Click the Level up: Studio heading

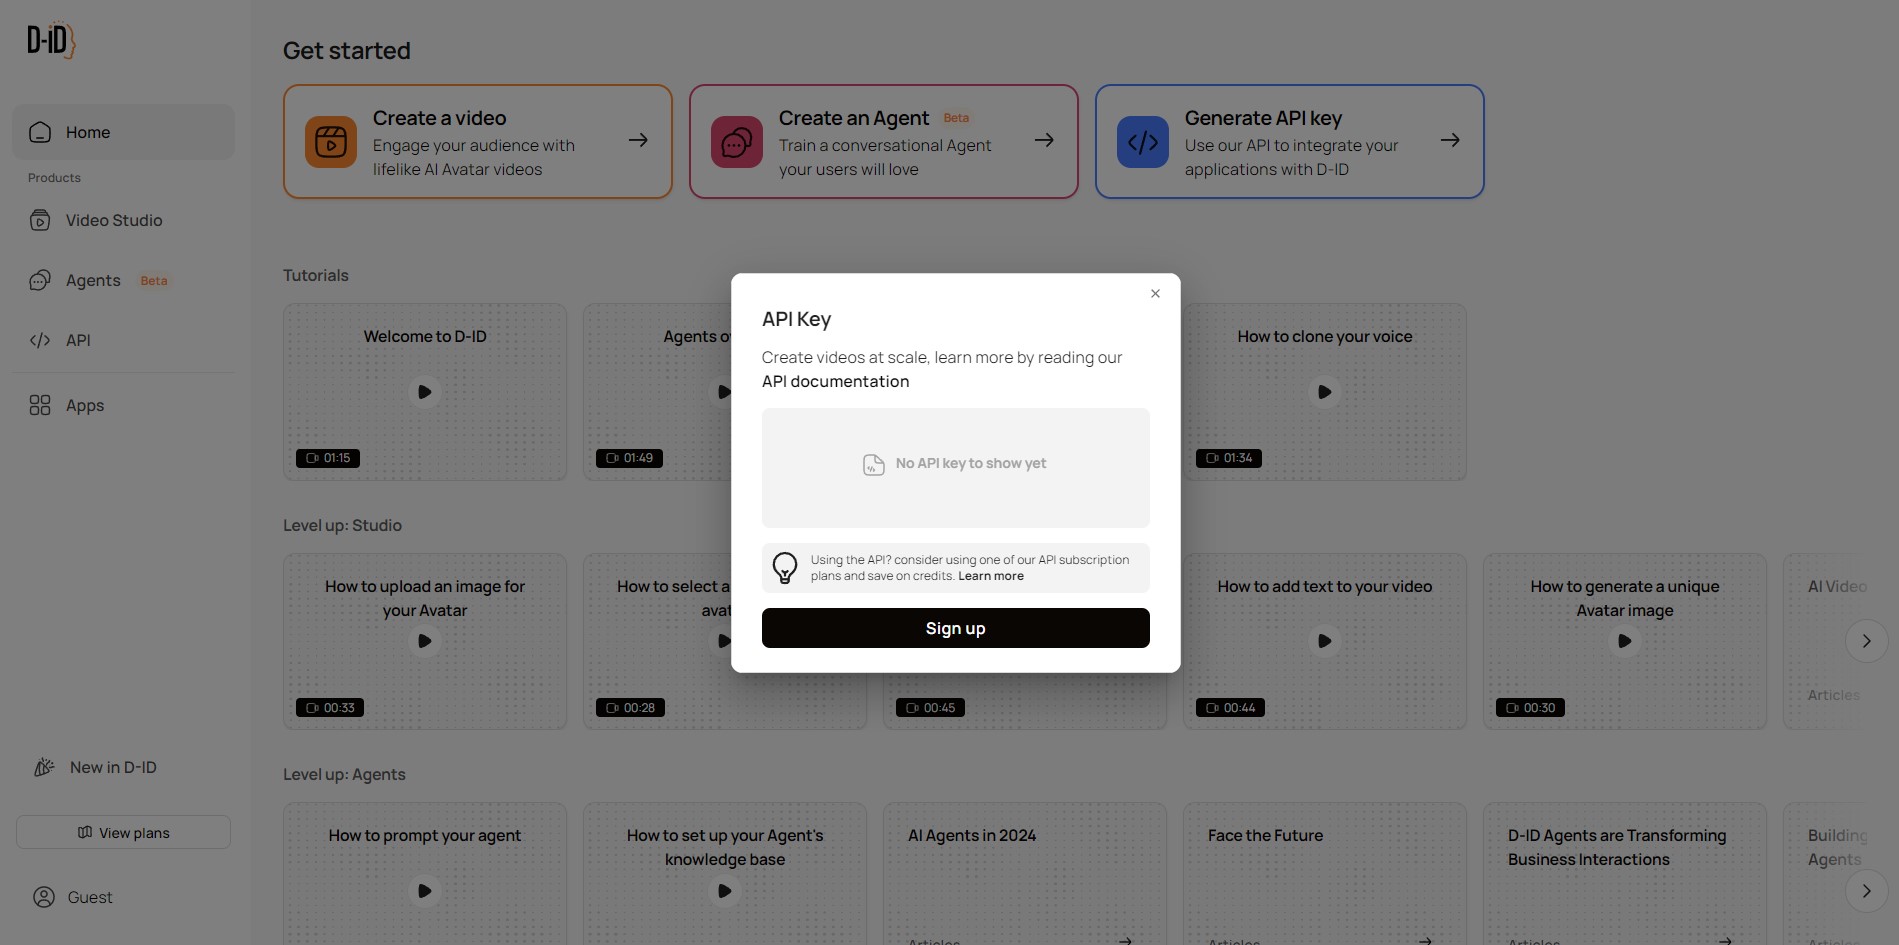pyautogui.click(x=342, y=525)
